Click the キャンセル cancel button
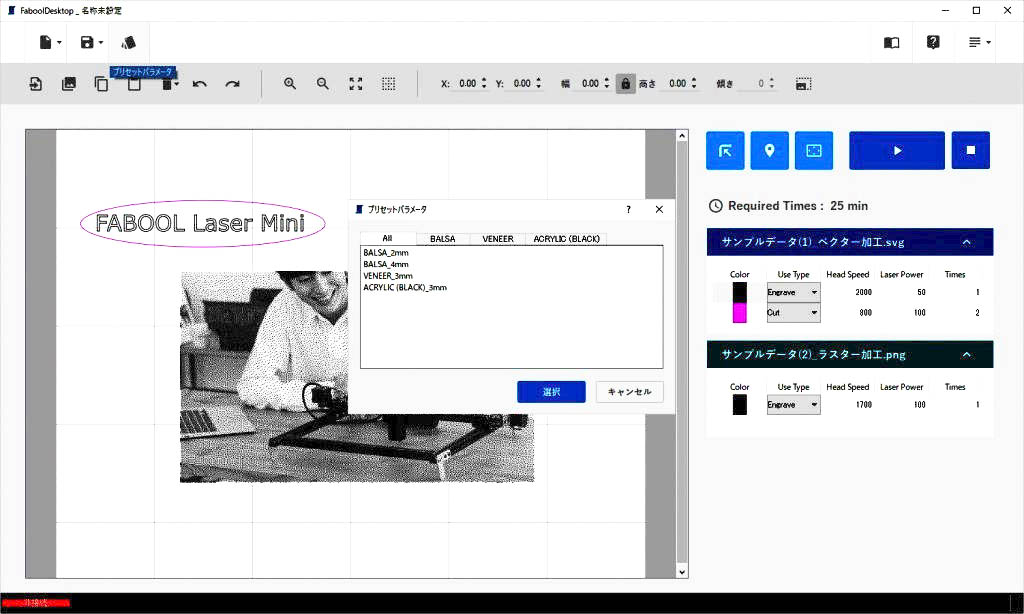 coord(630,392)
